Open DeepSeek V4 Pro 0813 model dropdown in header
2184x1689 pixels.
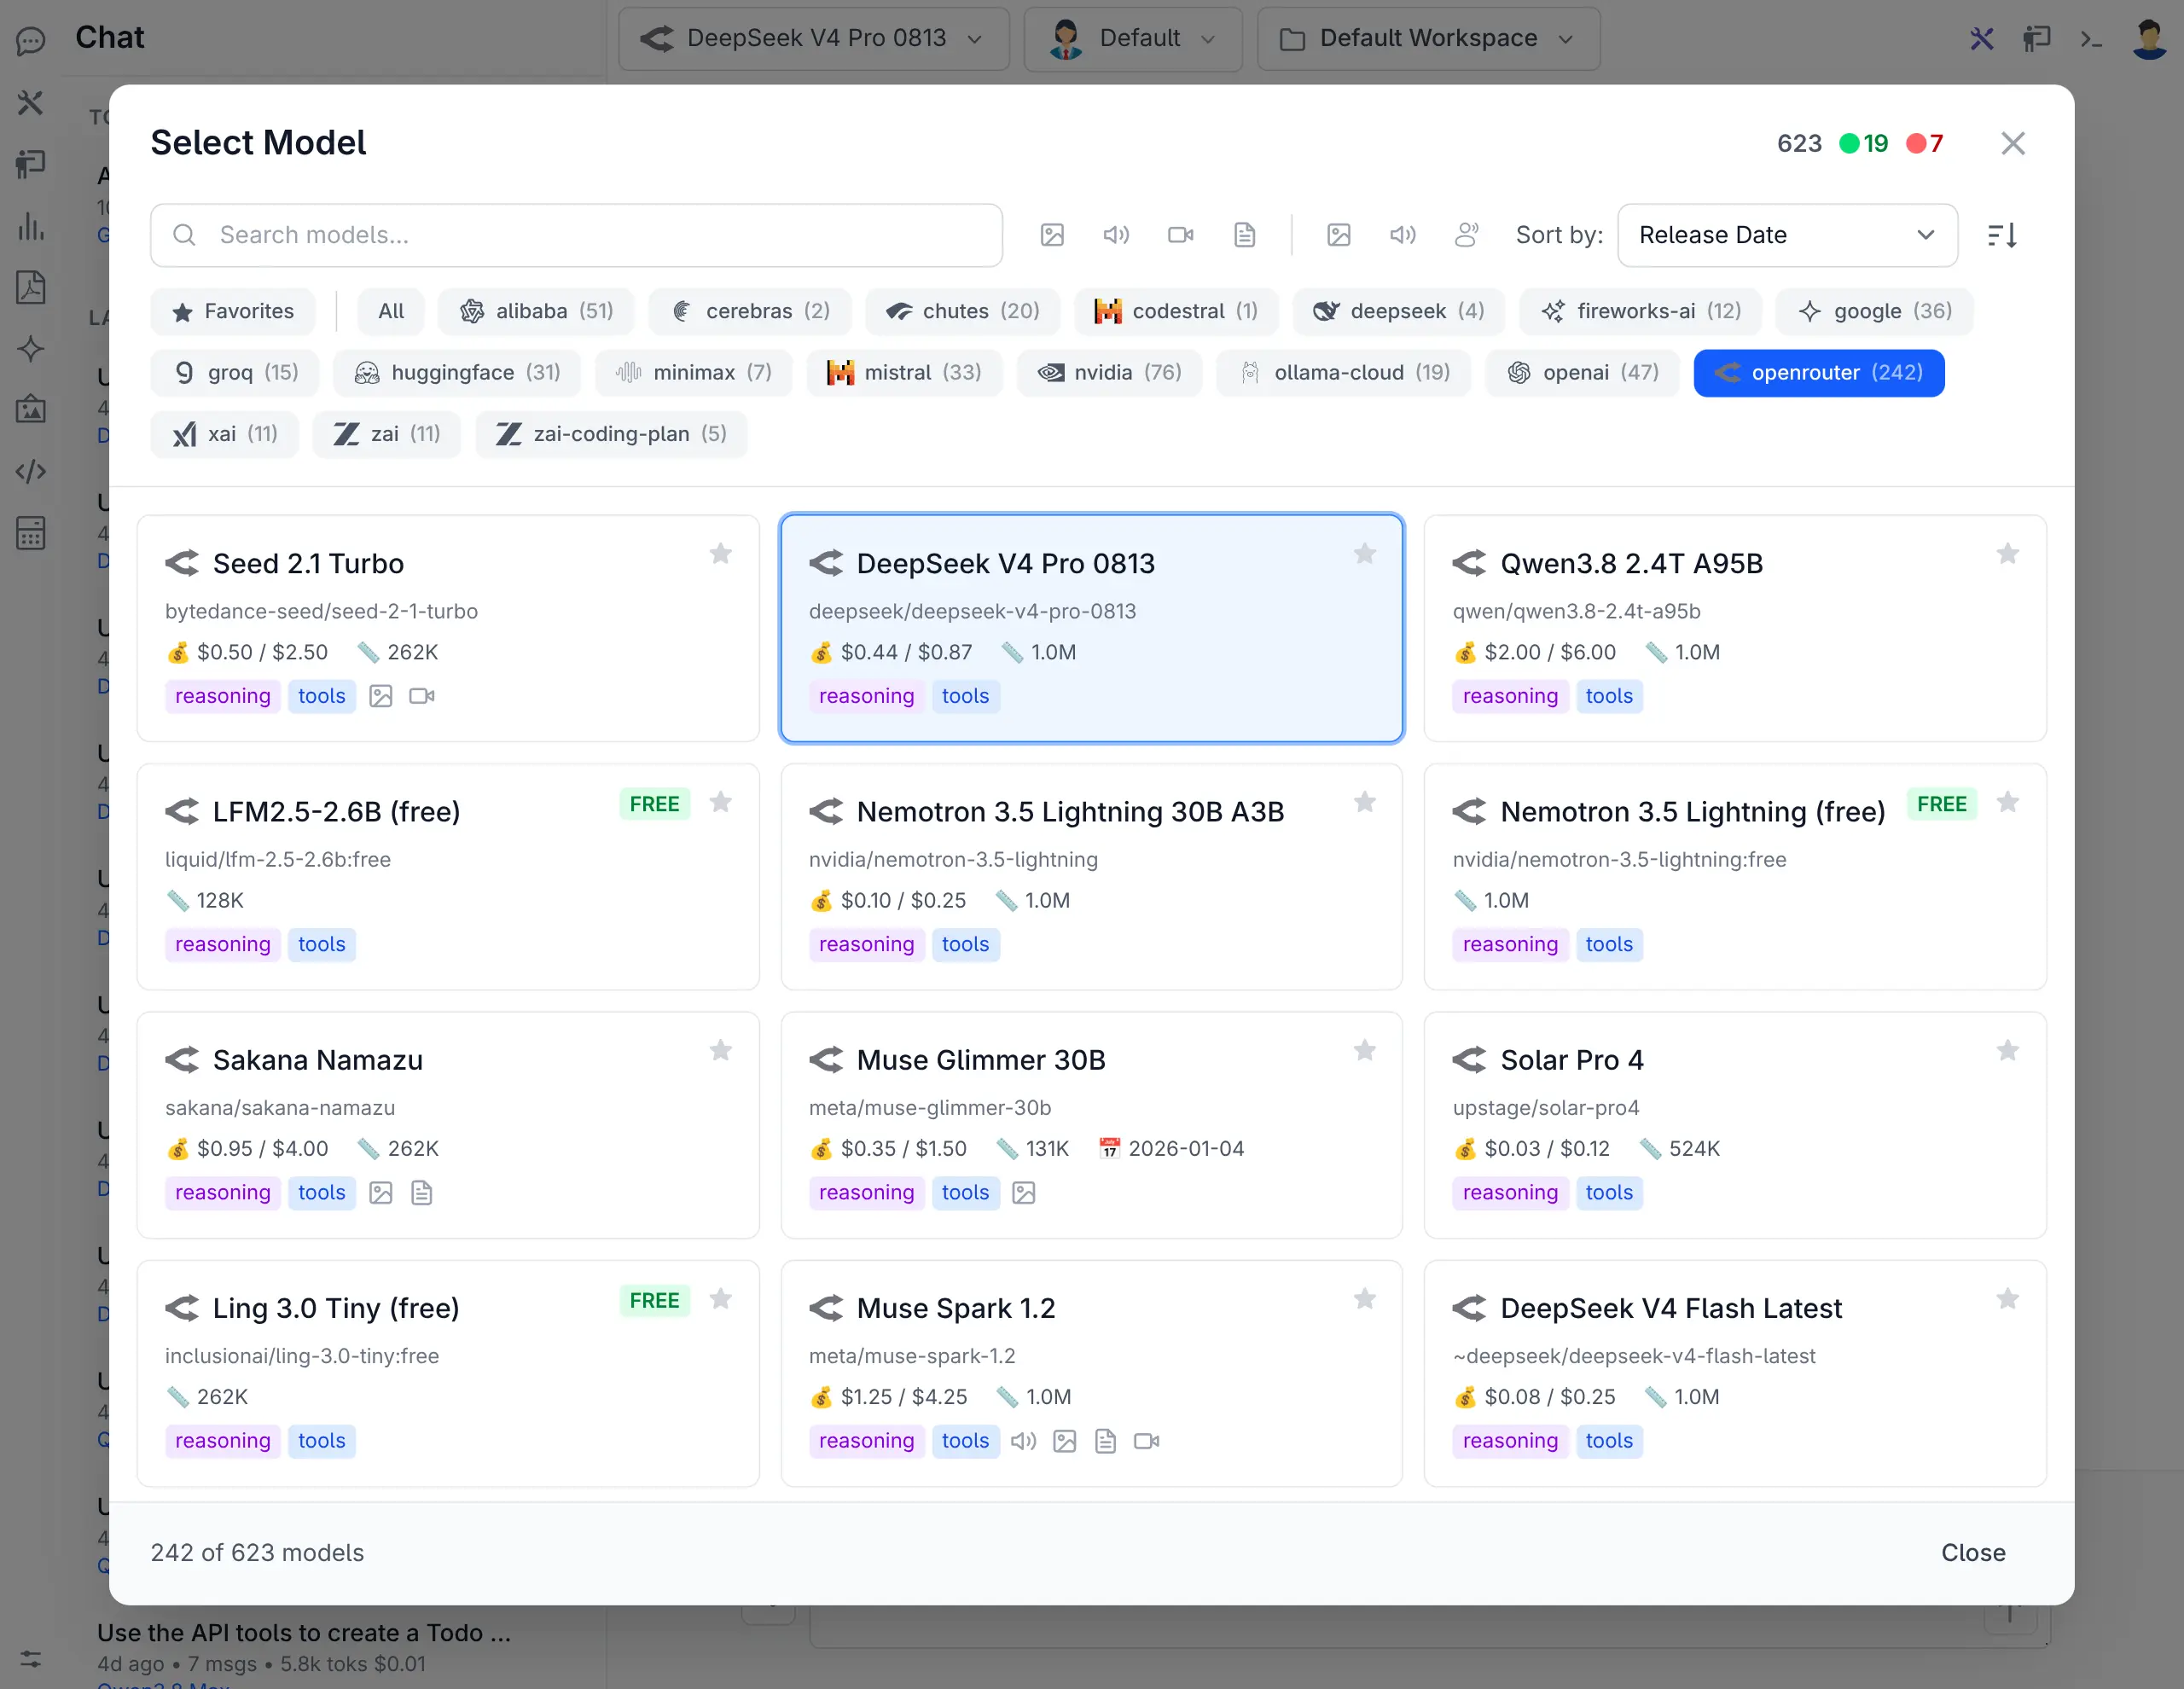pyautogui.click(x=813, y=39)
